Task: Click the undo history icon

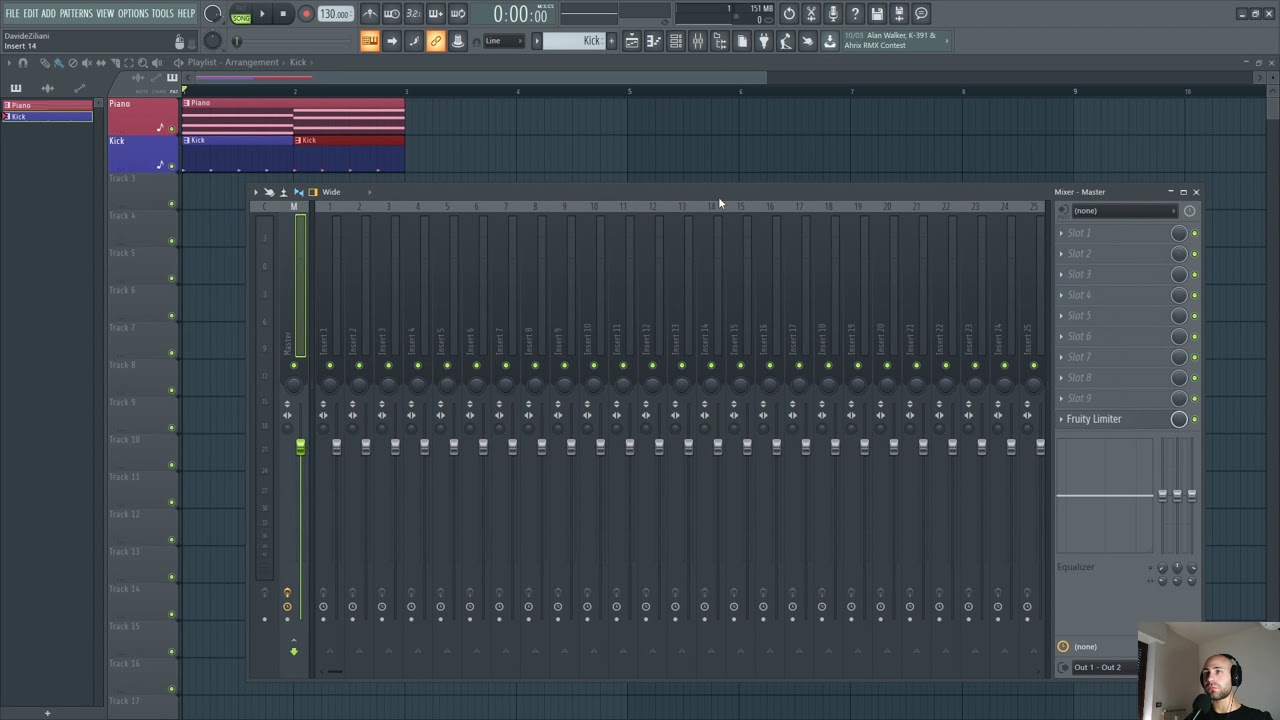Action: (789, 14)
